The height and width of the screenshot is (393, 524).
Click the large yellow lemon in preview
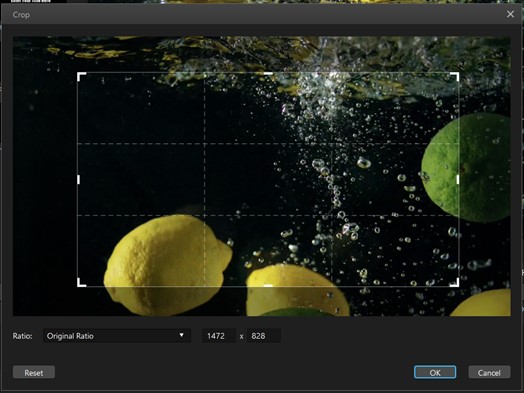(167, 265)
